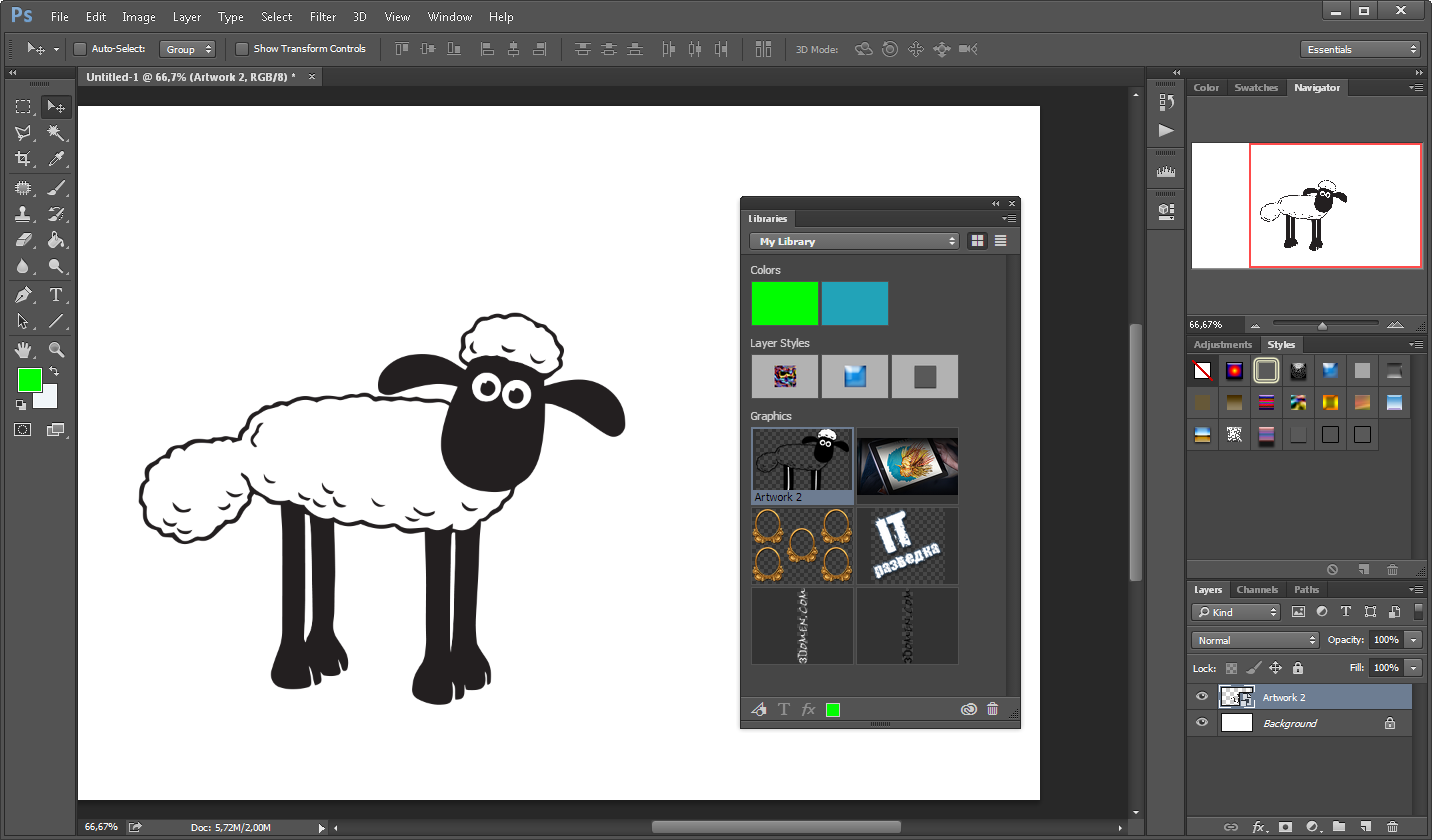Open the Window menu
The image size is (1432, 840).
click(x=450, y=17)
